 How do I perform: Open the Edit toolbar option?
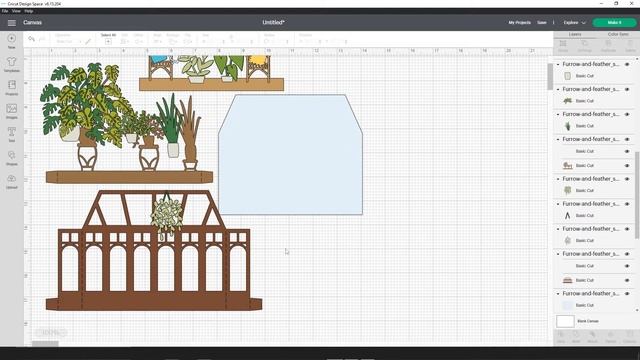[124, 39]
